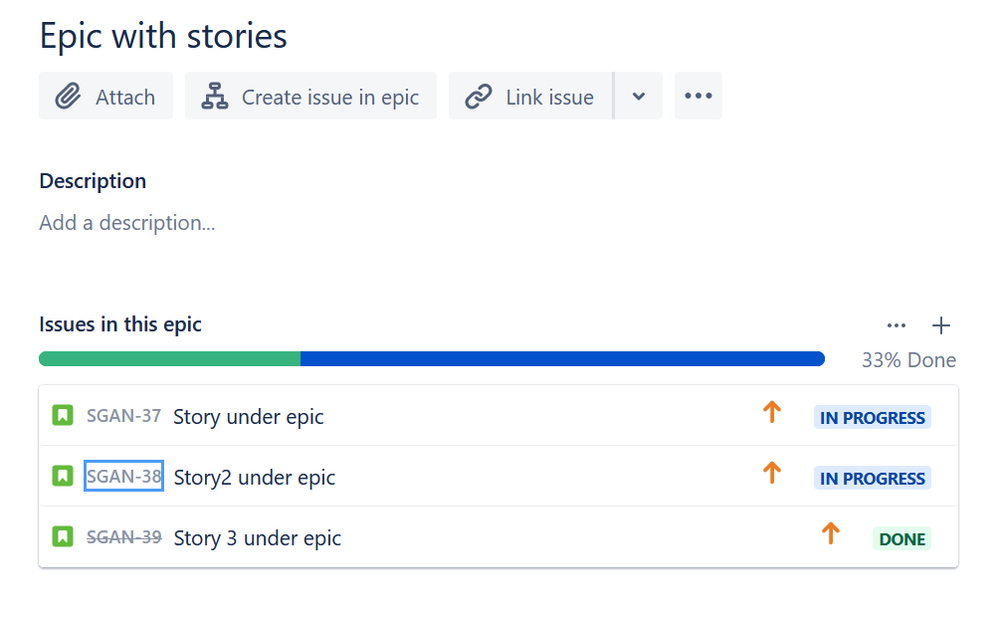
Task: Click the plus icon to add an issue
Action: [x=941, y=325]
